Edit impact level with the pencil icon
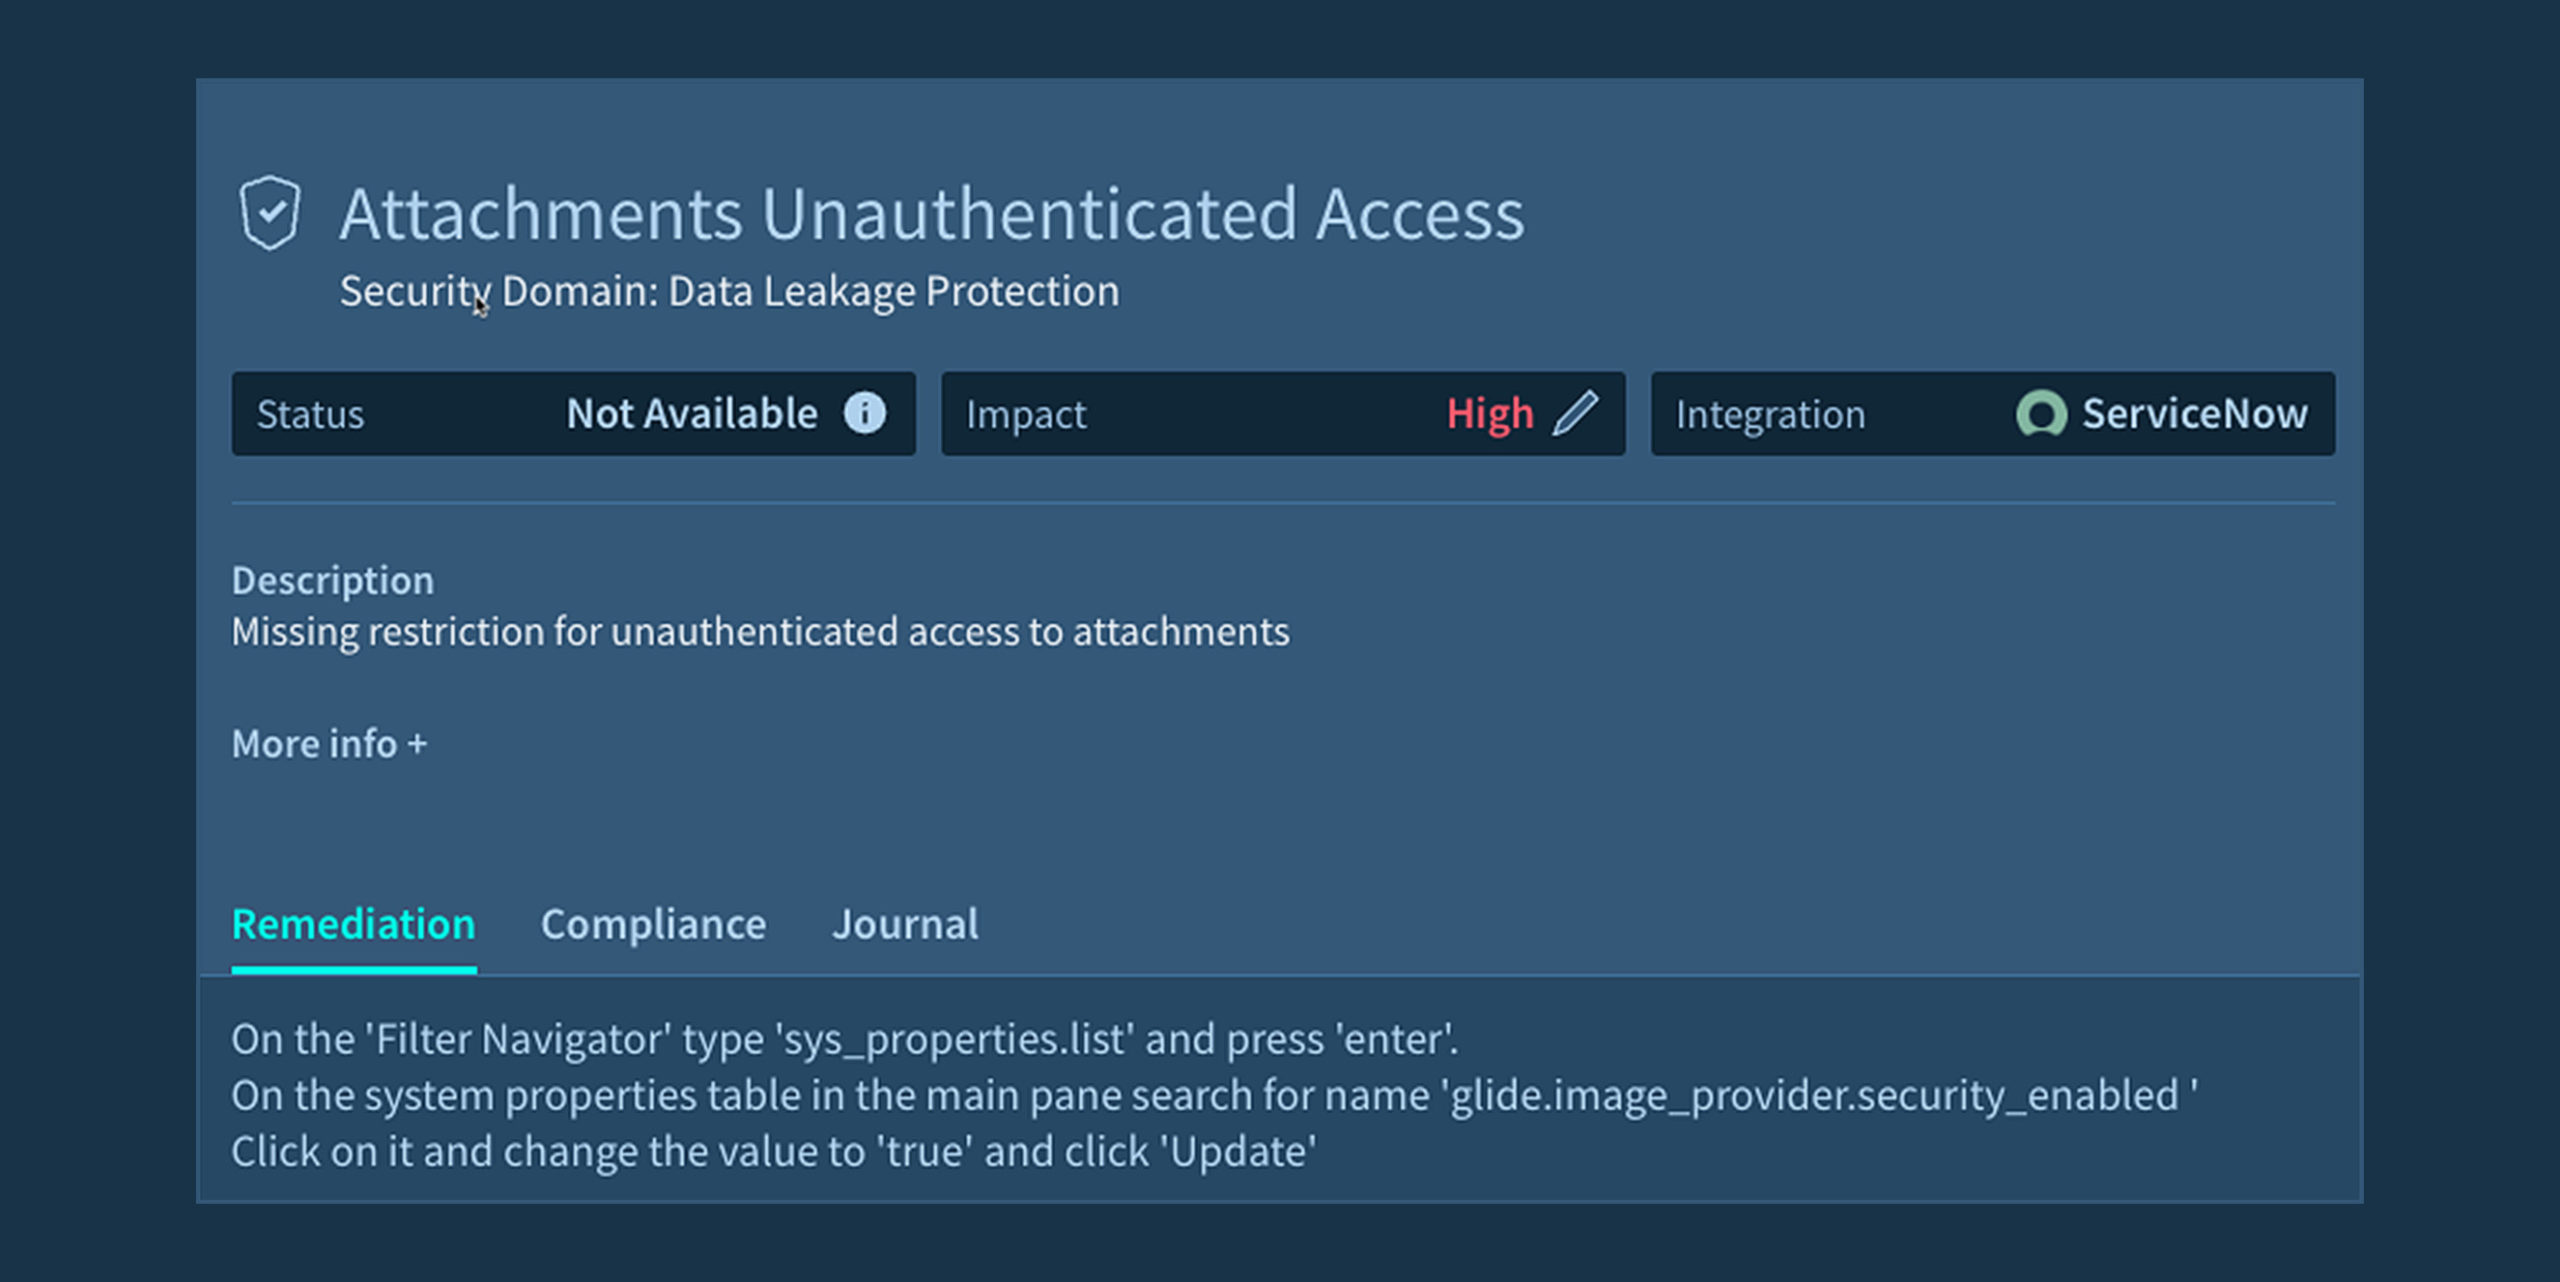 [1575, 413]
